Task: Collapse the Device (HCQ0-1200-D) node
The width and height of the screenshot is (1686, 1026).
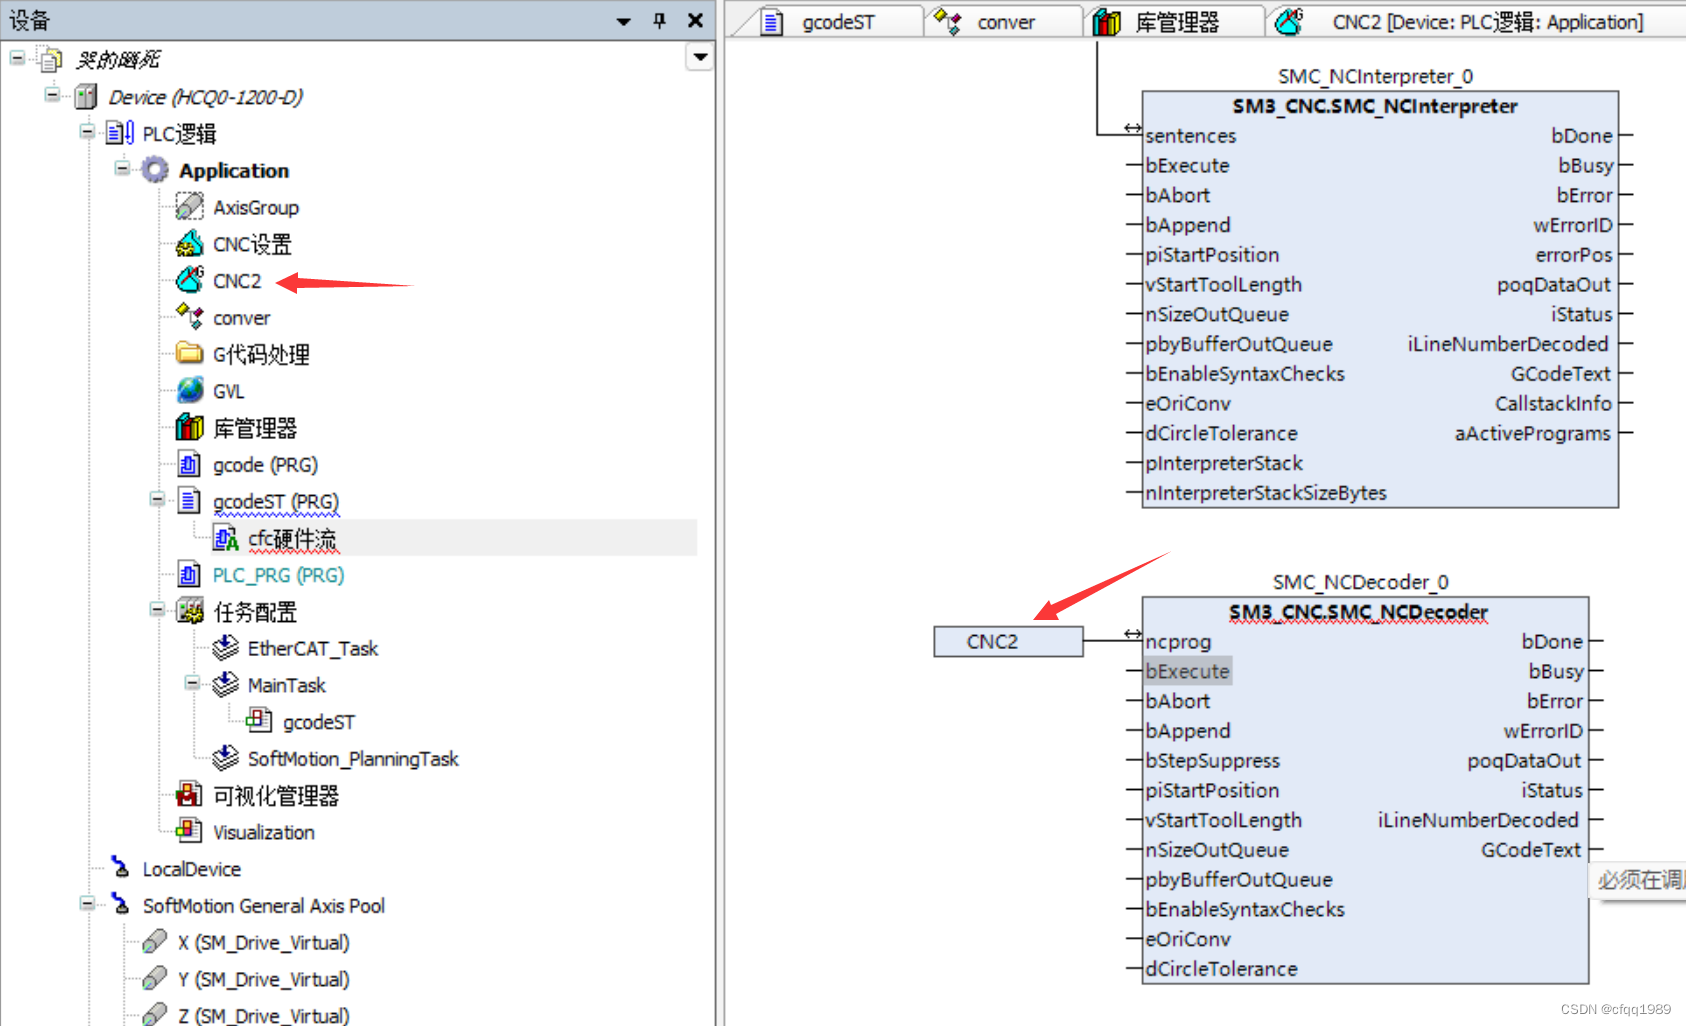Action: pos(52,95)
